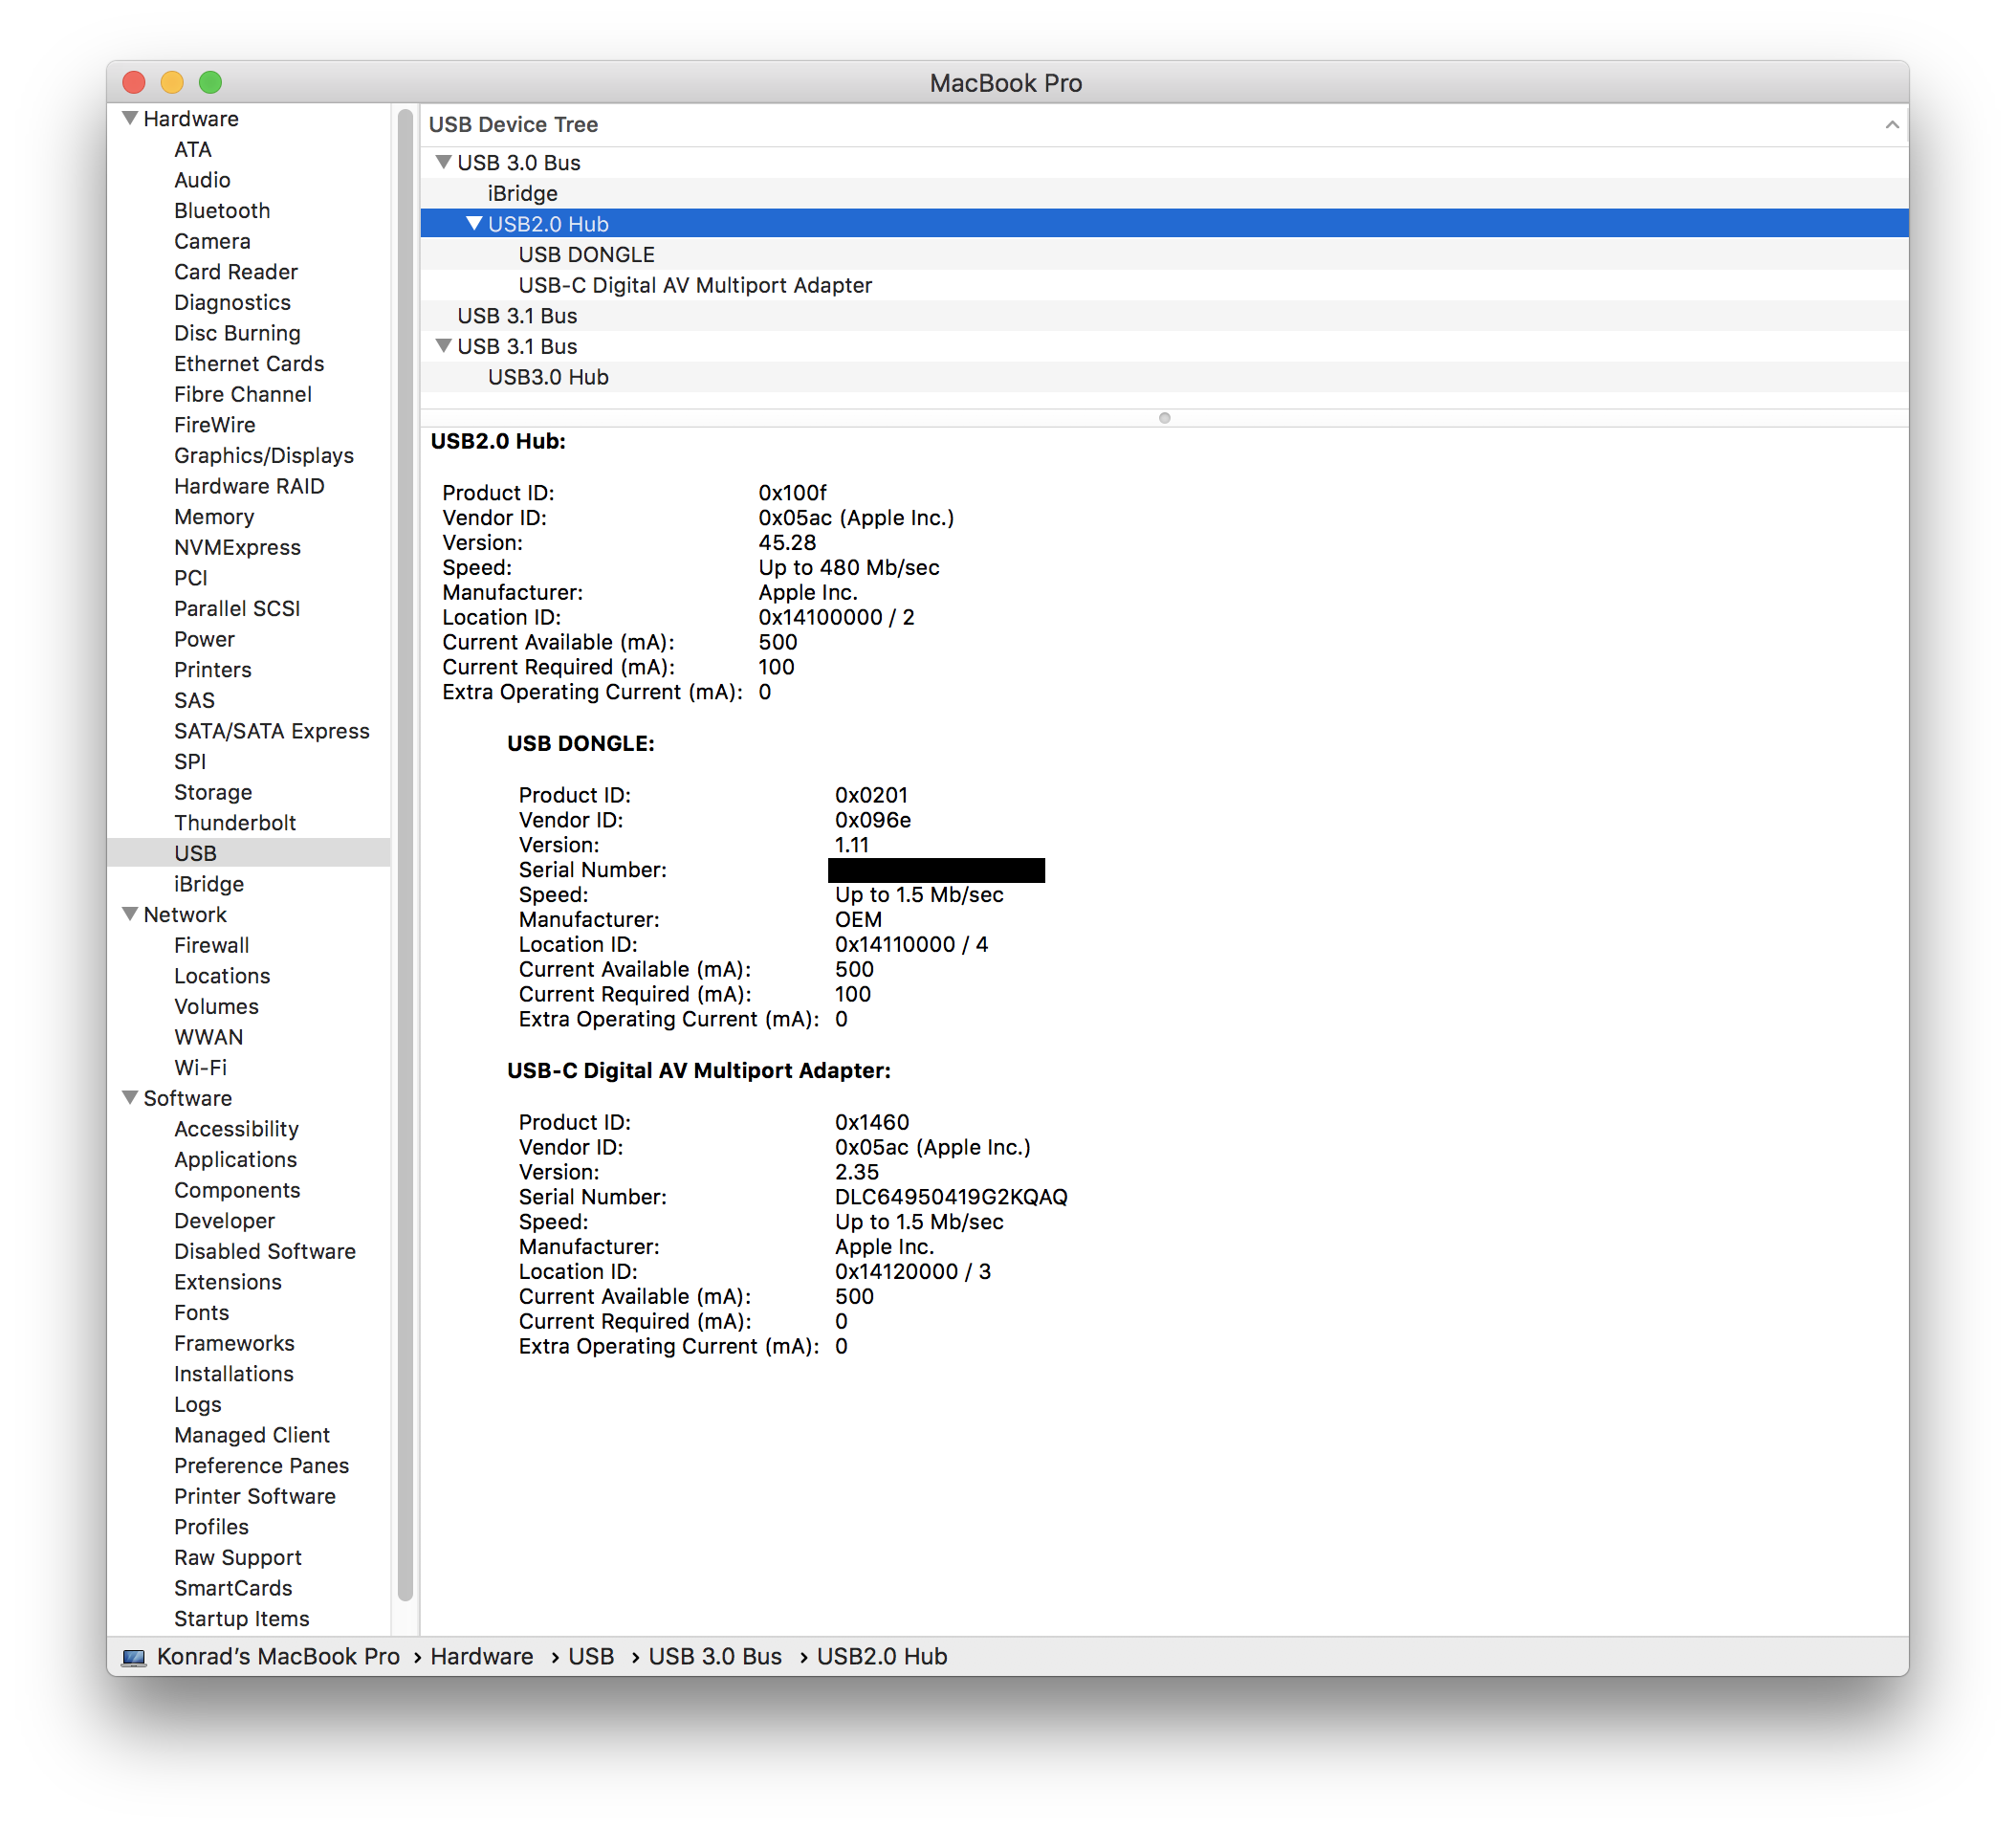The image size is (2016, 1829).
Task: Select Locations under Network
Action: tap(222, 976)
